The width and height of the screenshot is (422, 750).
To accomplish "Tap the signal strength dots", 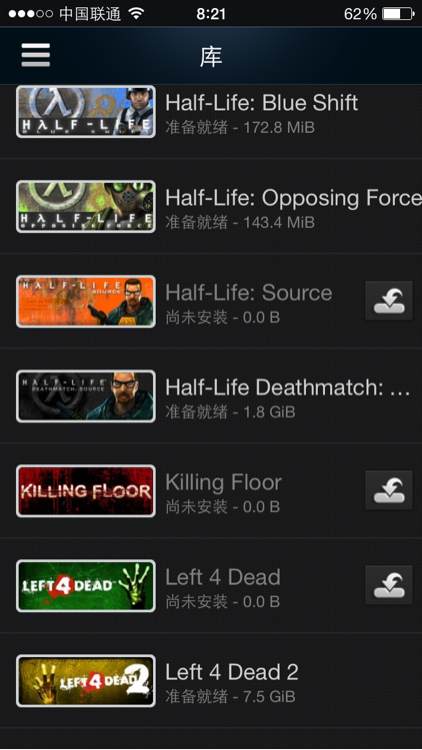I will [x=31, y=14].
